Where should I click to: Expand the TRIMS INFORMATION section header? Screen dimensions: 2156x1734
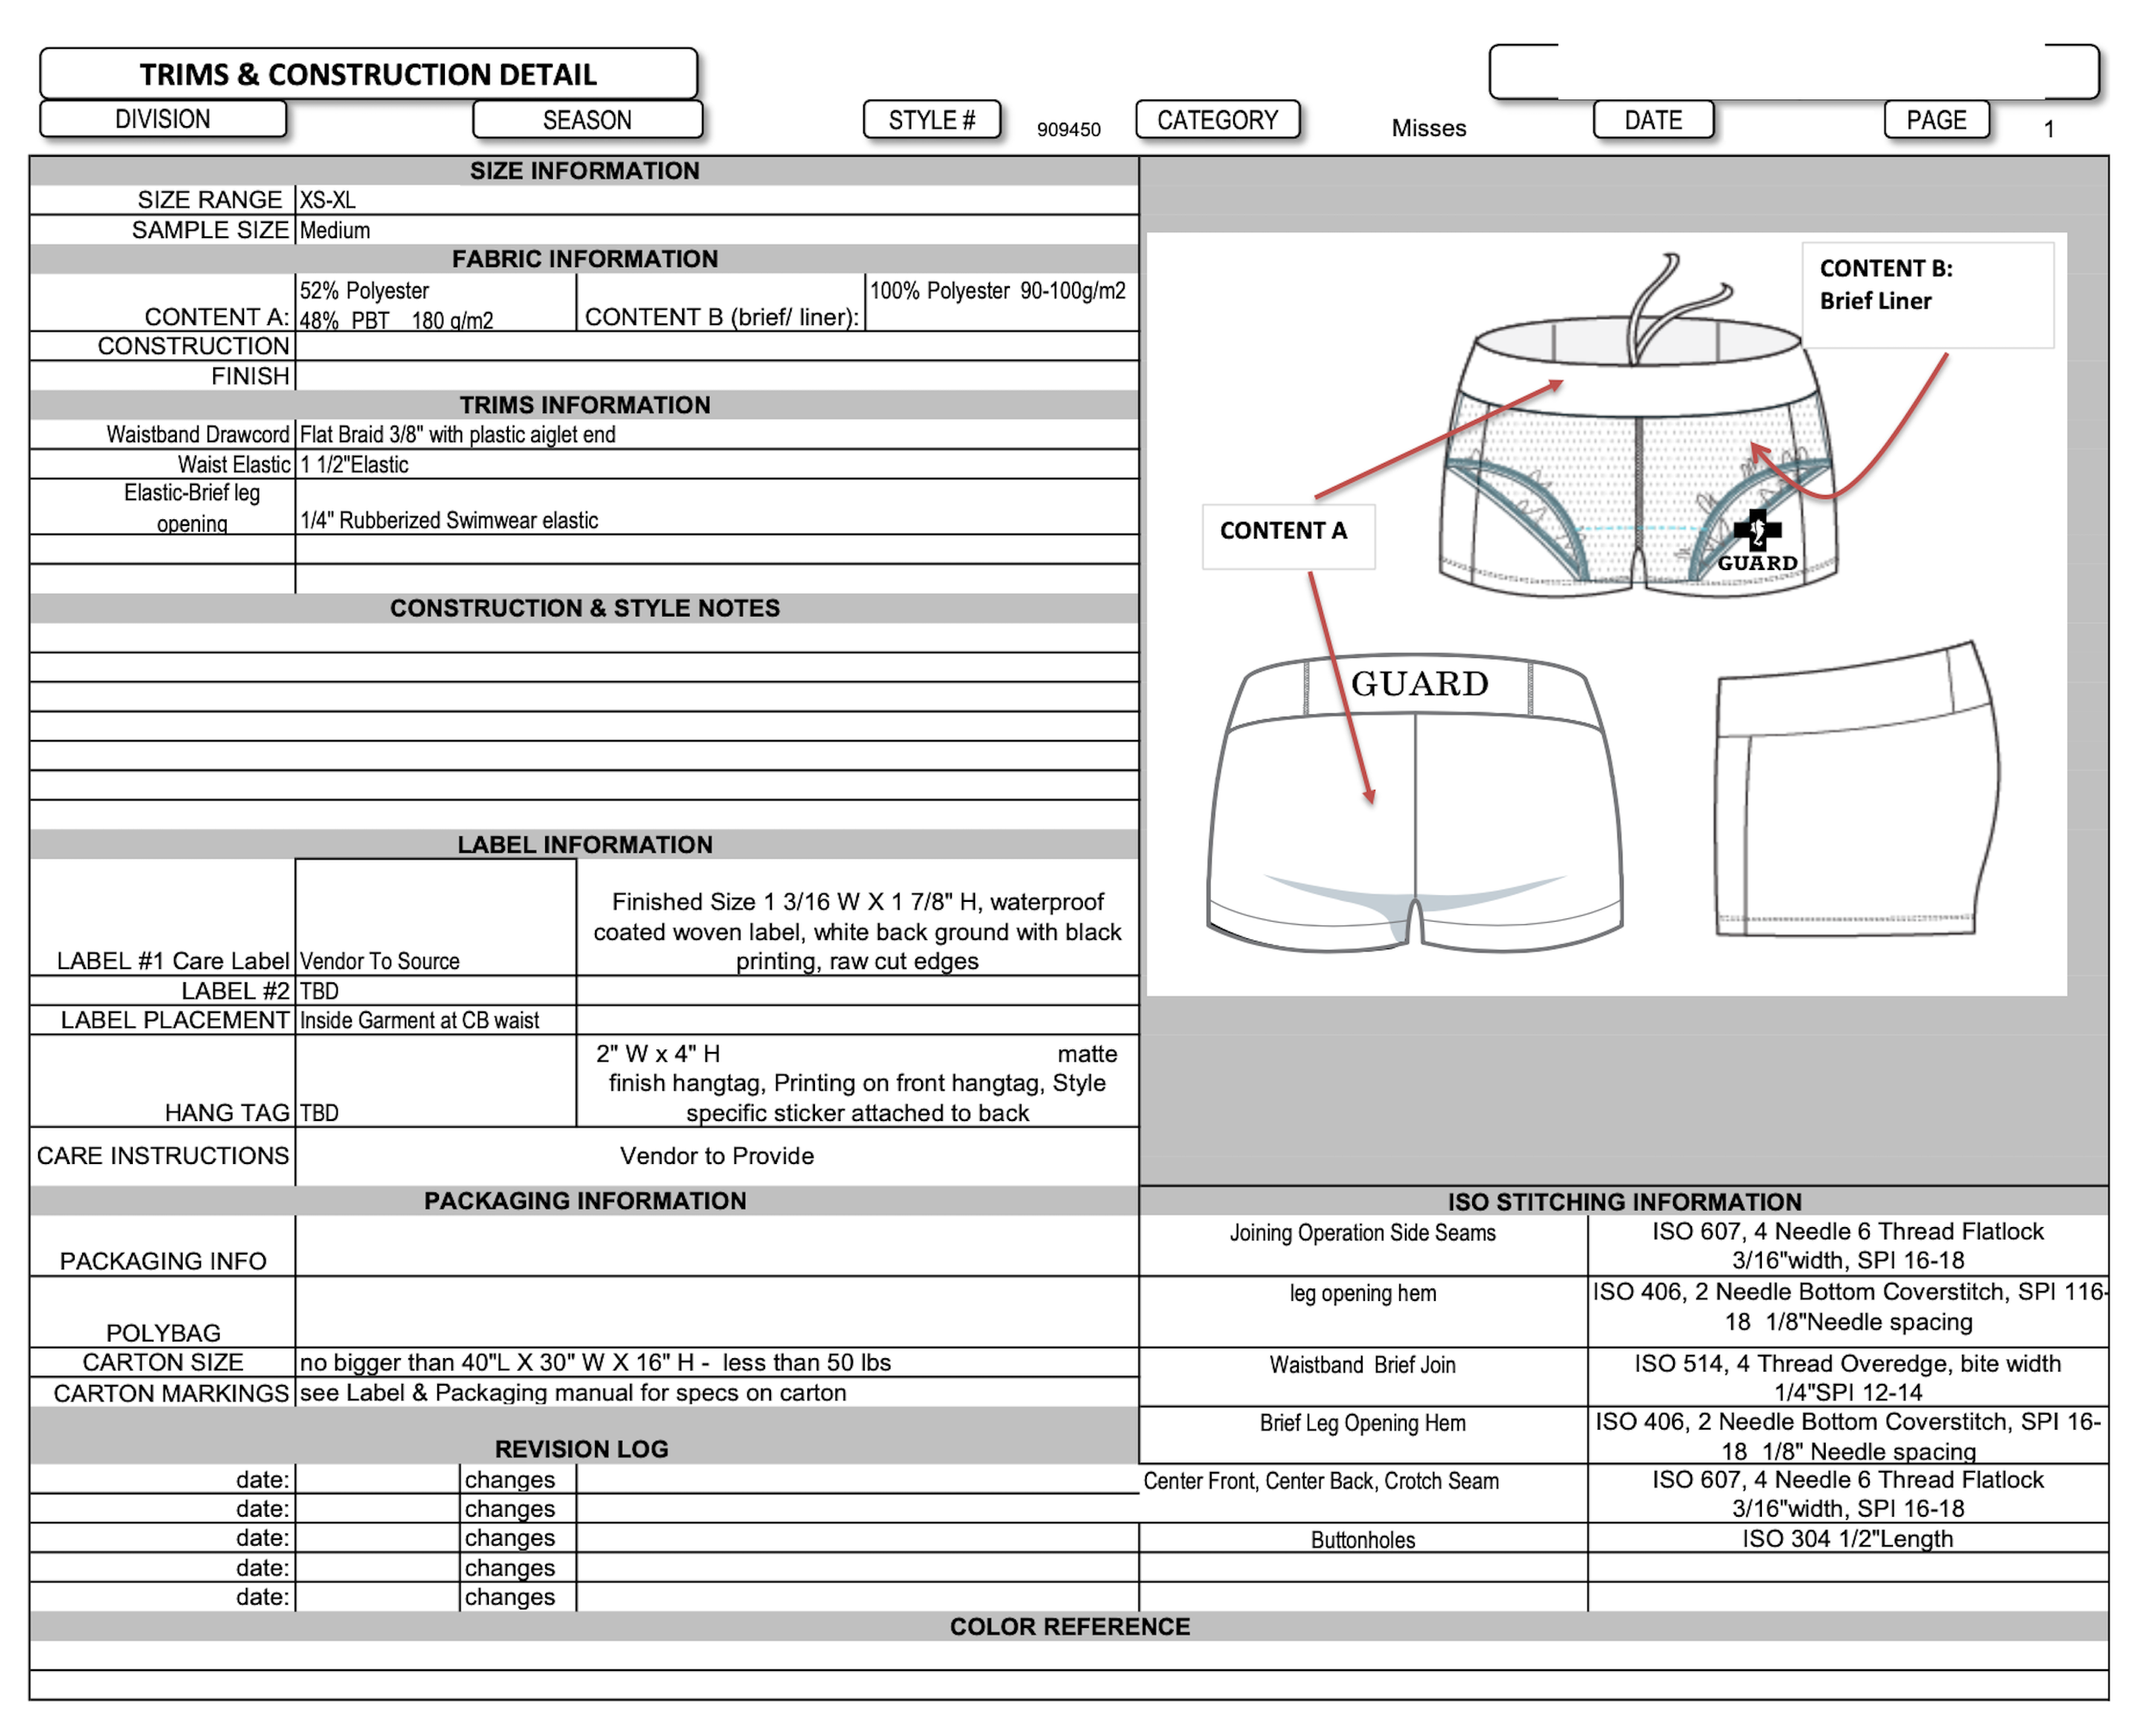tap(583, 405)
